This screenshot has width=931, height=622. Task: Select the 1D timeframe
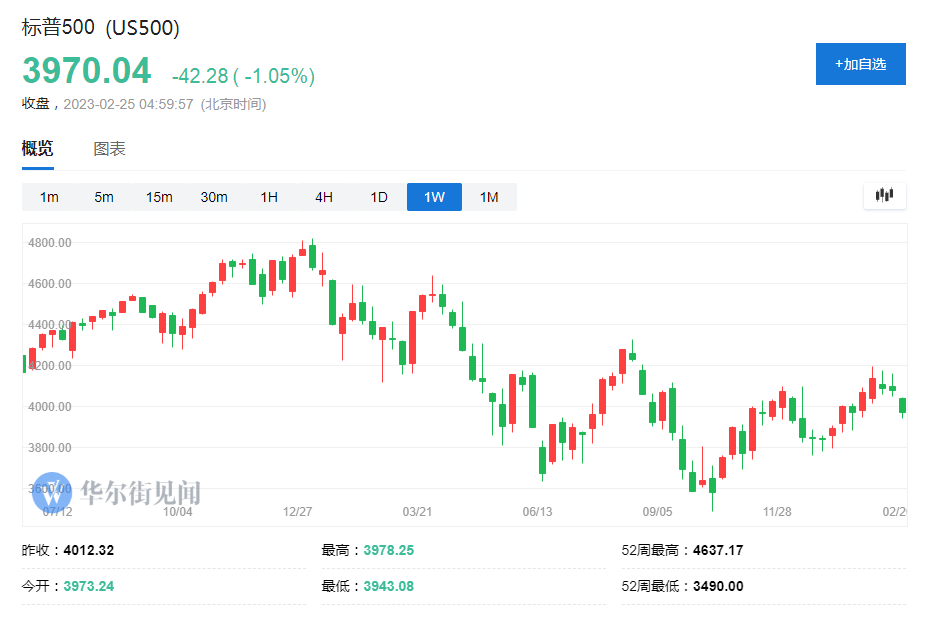[378, 197]
